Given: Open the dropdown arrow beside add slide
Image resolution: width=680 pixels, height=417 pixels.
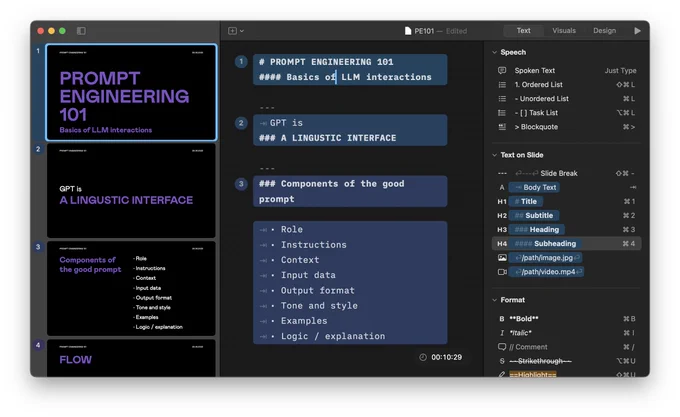Looking at the screenshot, I should [242, 31].
